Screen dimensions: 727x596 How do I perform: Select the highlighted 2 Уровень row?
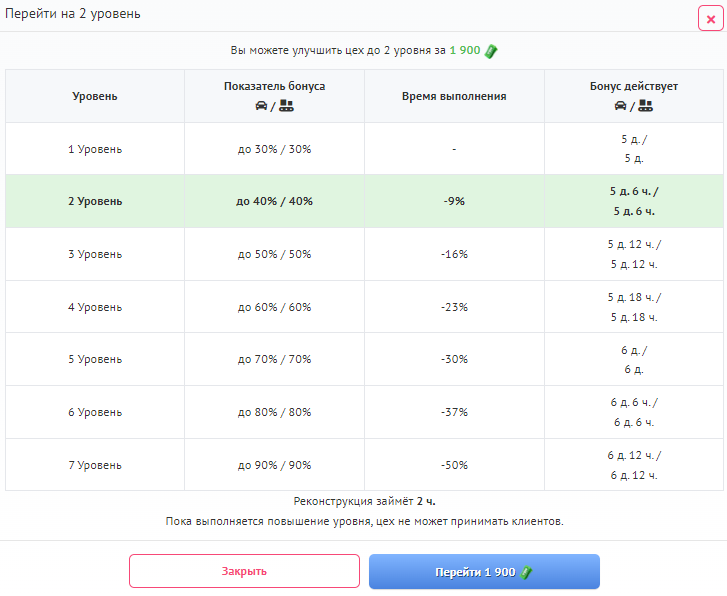(95, 201)
